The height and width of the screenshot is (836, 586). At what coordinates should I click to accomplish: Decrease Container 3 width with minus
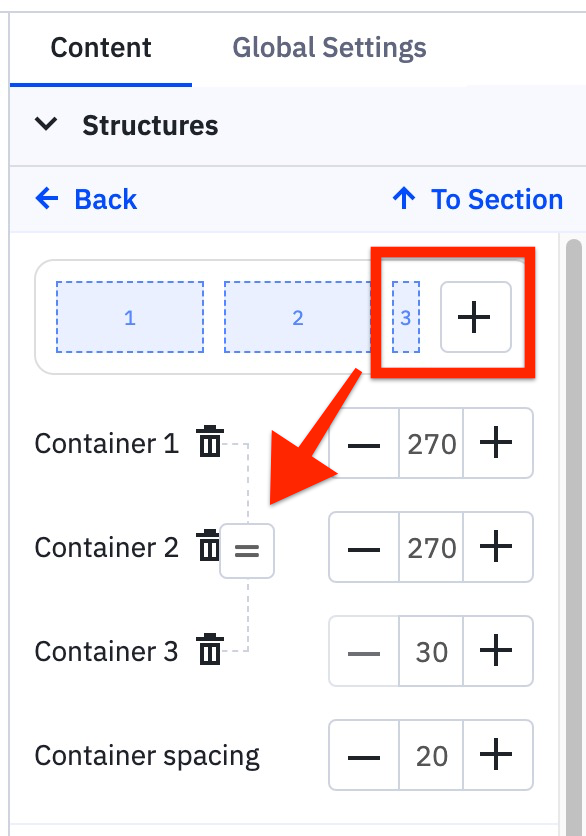(x=363, y=651)
